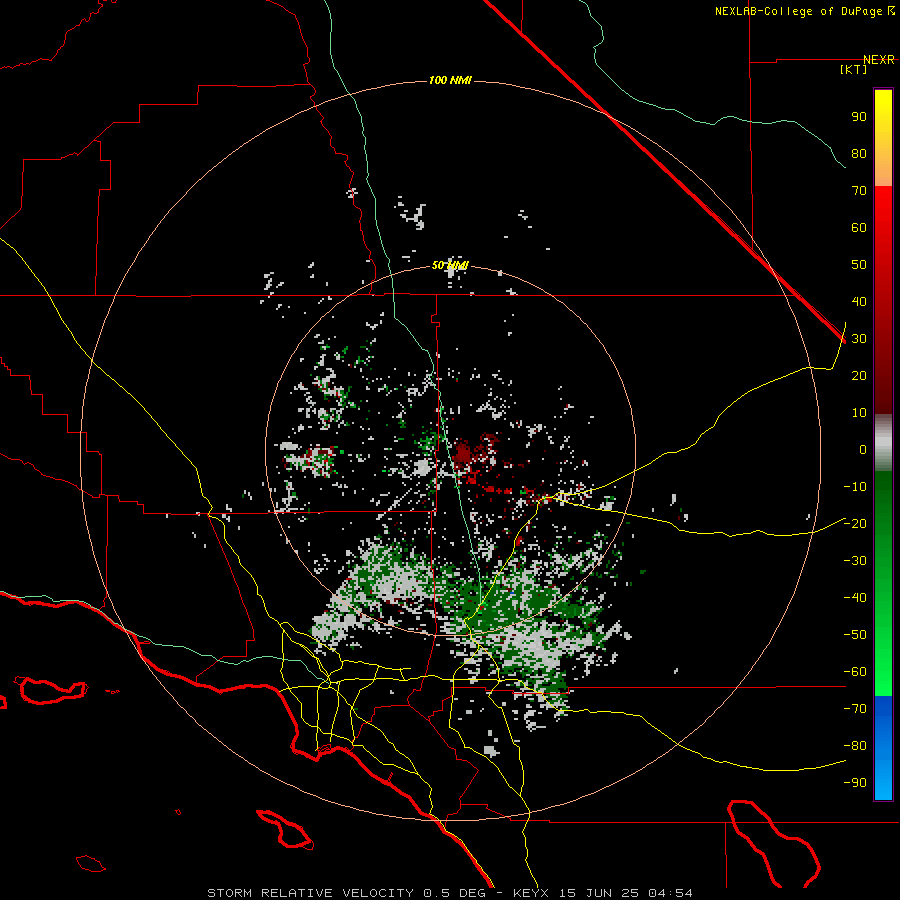Click the 90 value on the velocity scale
Screen dimensions: 900x900
pyautogui.click(x=859, y=117)
